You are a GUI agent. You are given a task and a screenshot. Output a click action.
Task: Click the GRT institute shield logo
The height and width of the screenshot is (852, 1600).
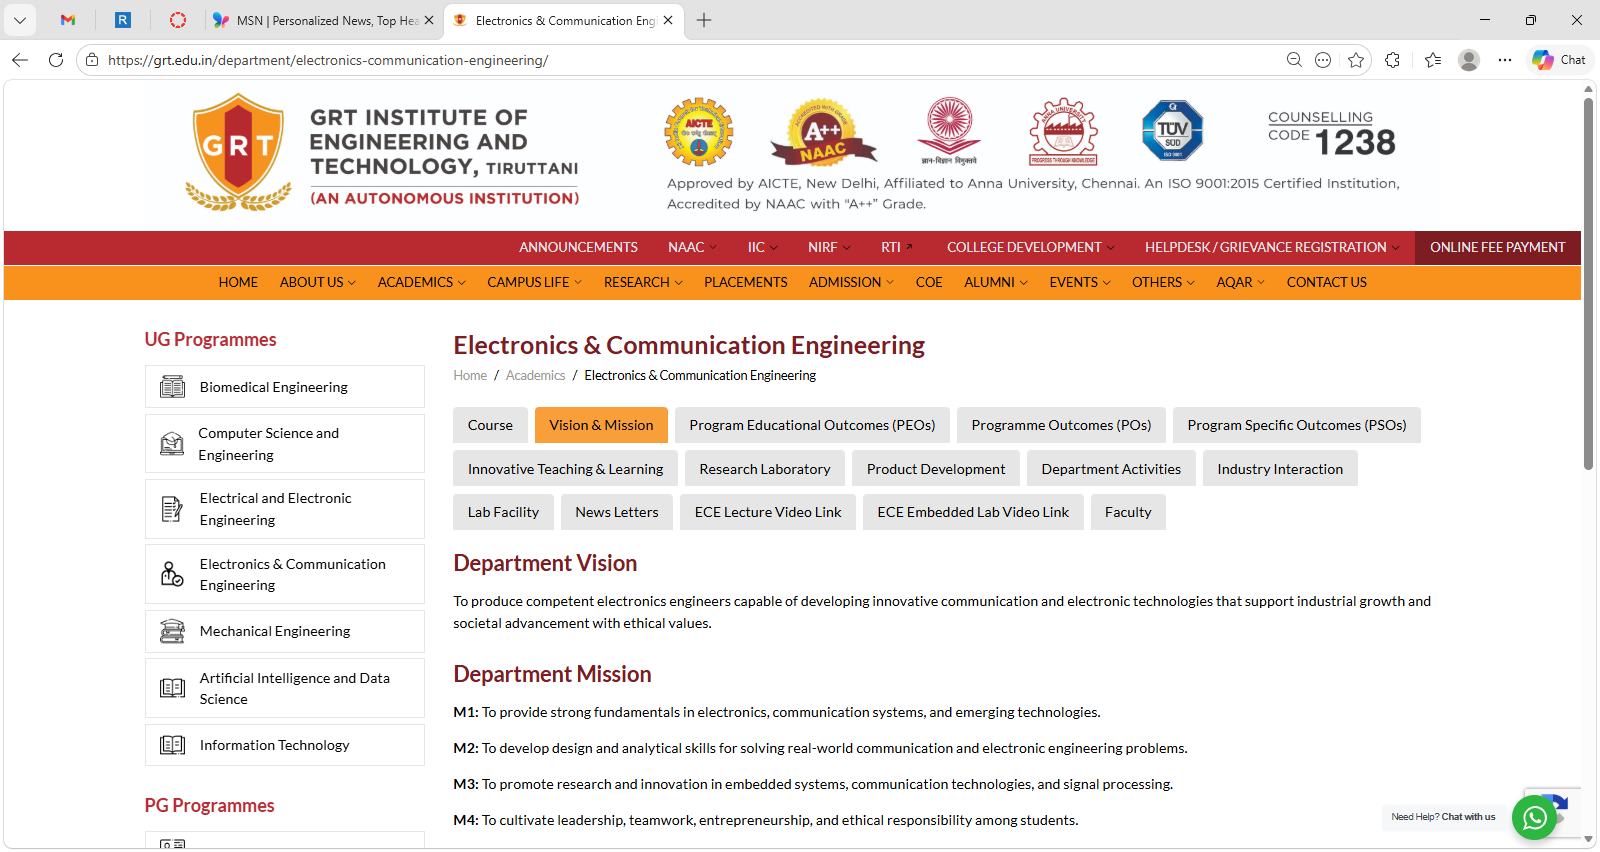point(237,151)
